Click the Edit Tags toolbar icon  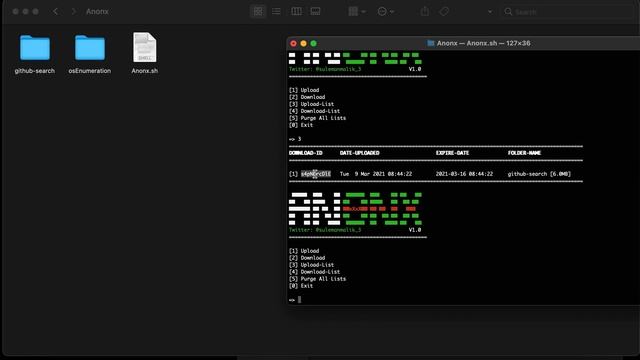tap(444, 11)
